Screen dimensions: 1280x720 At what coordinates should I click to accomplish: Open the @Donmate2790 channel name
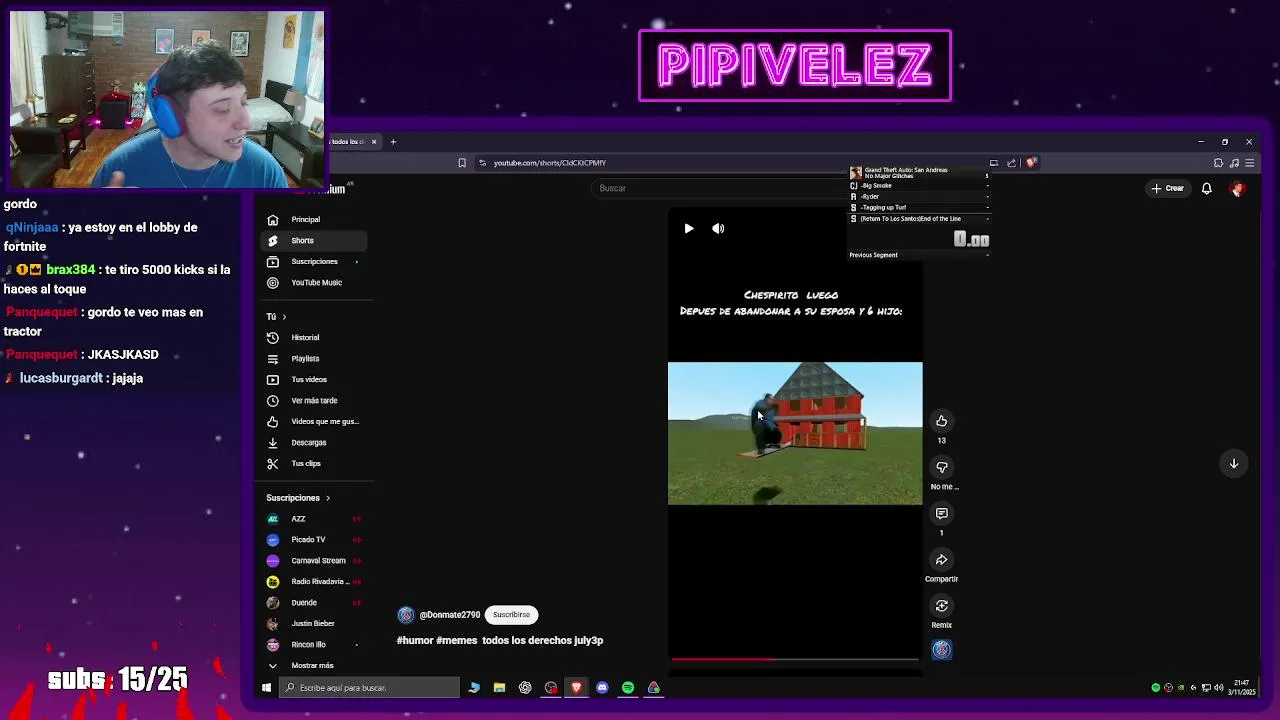pos(450,615)
